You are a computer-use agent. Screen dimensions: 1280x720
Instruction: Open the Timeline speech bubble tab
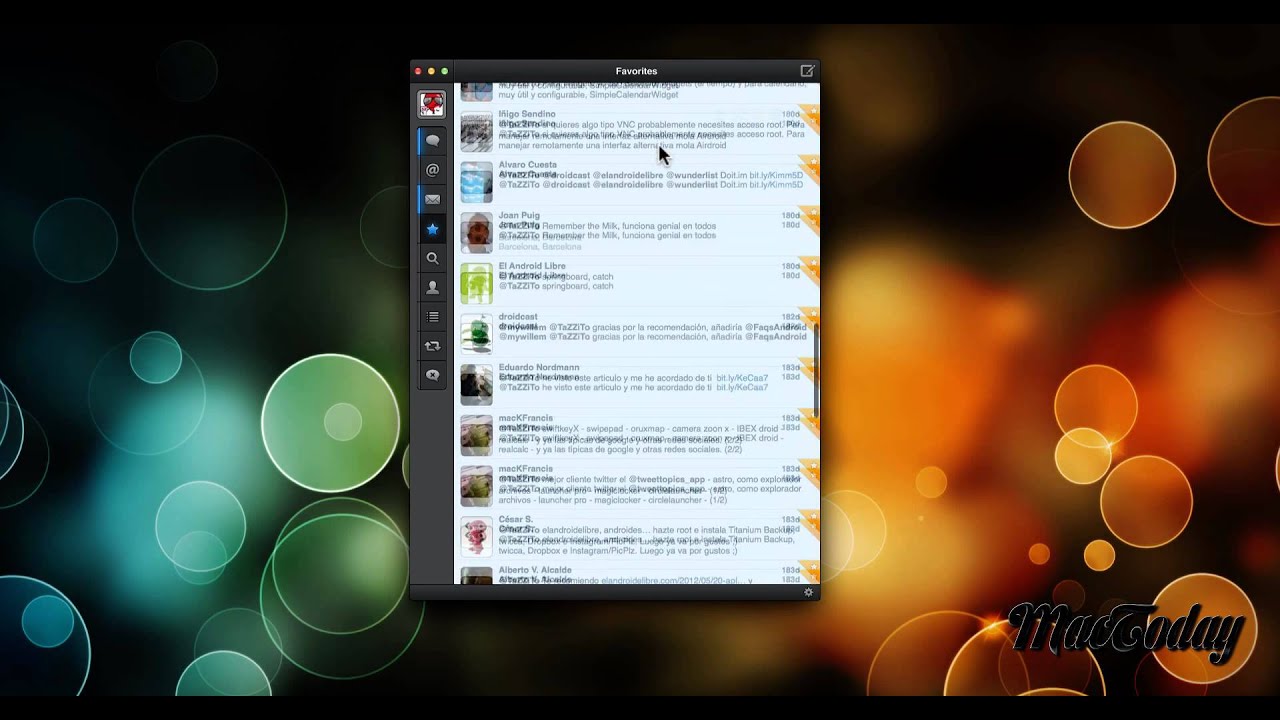[432, 141]
